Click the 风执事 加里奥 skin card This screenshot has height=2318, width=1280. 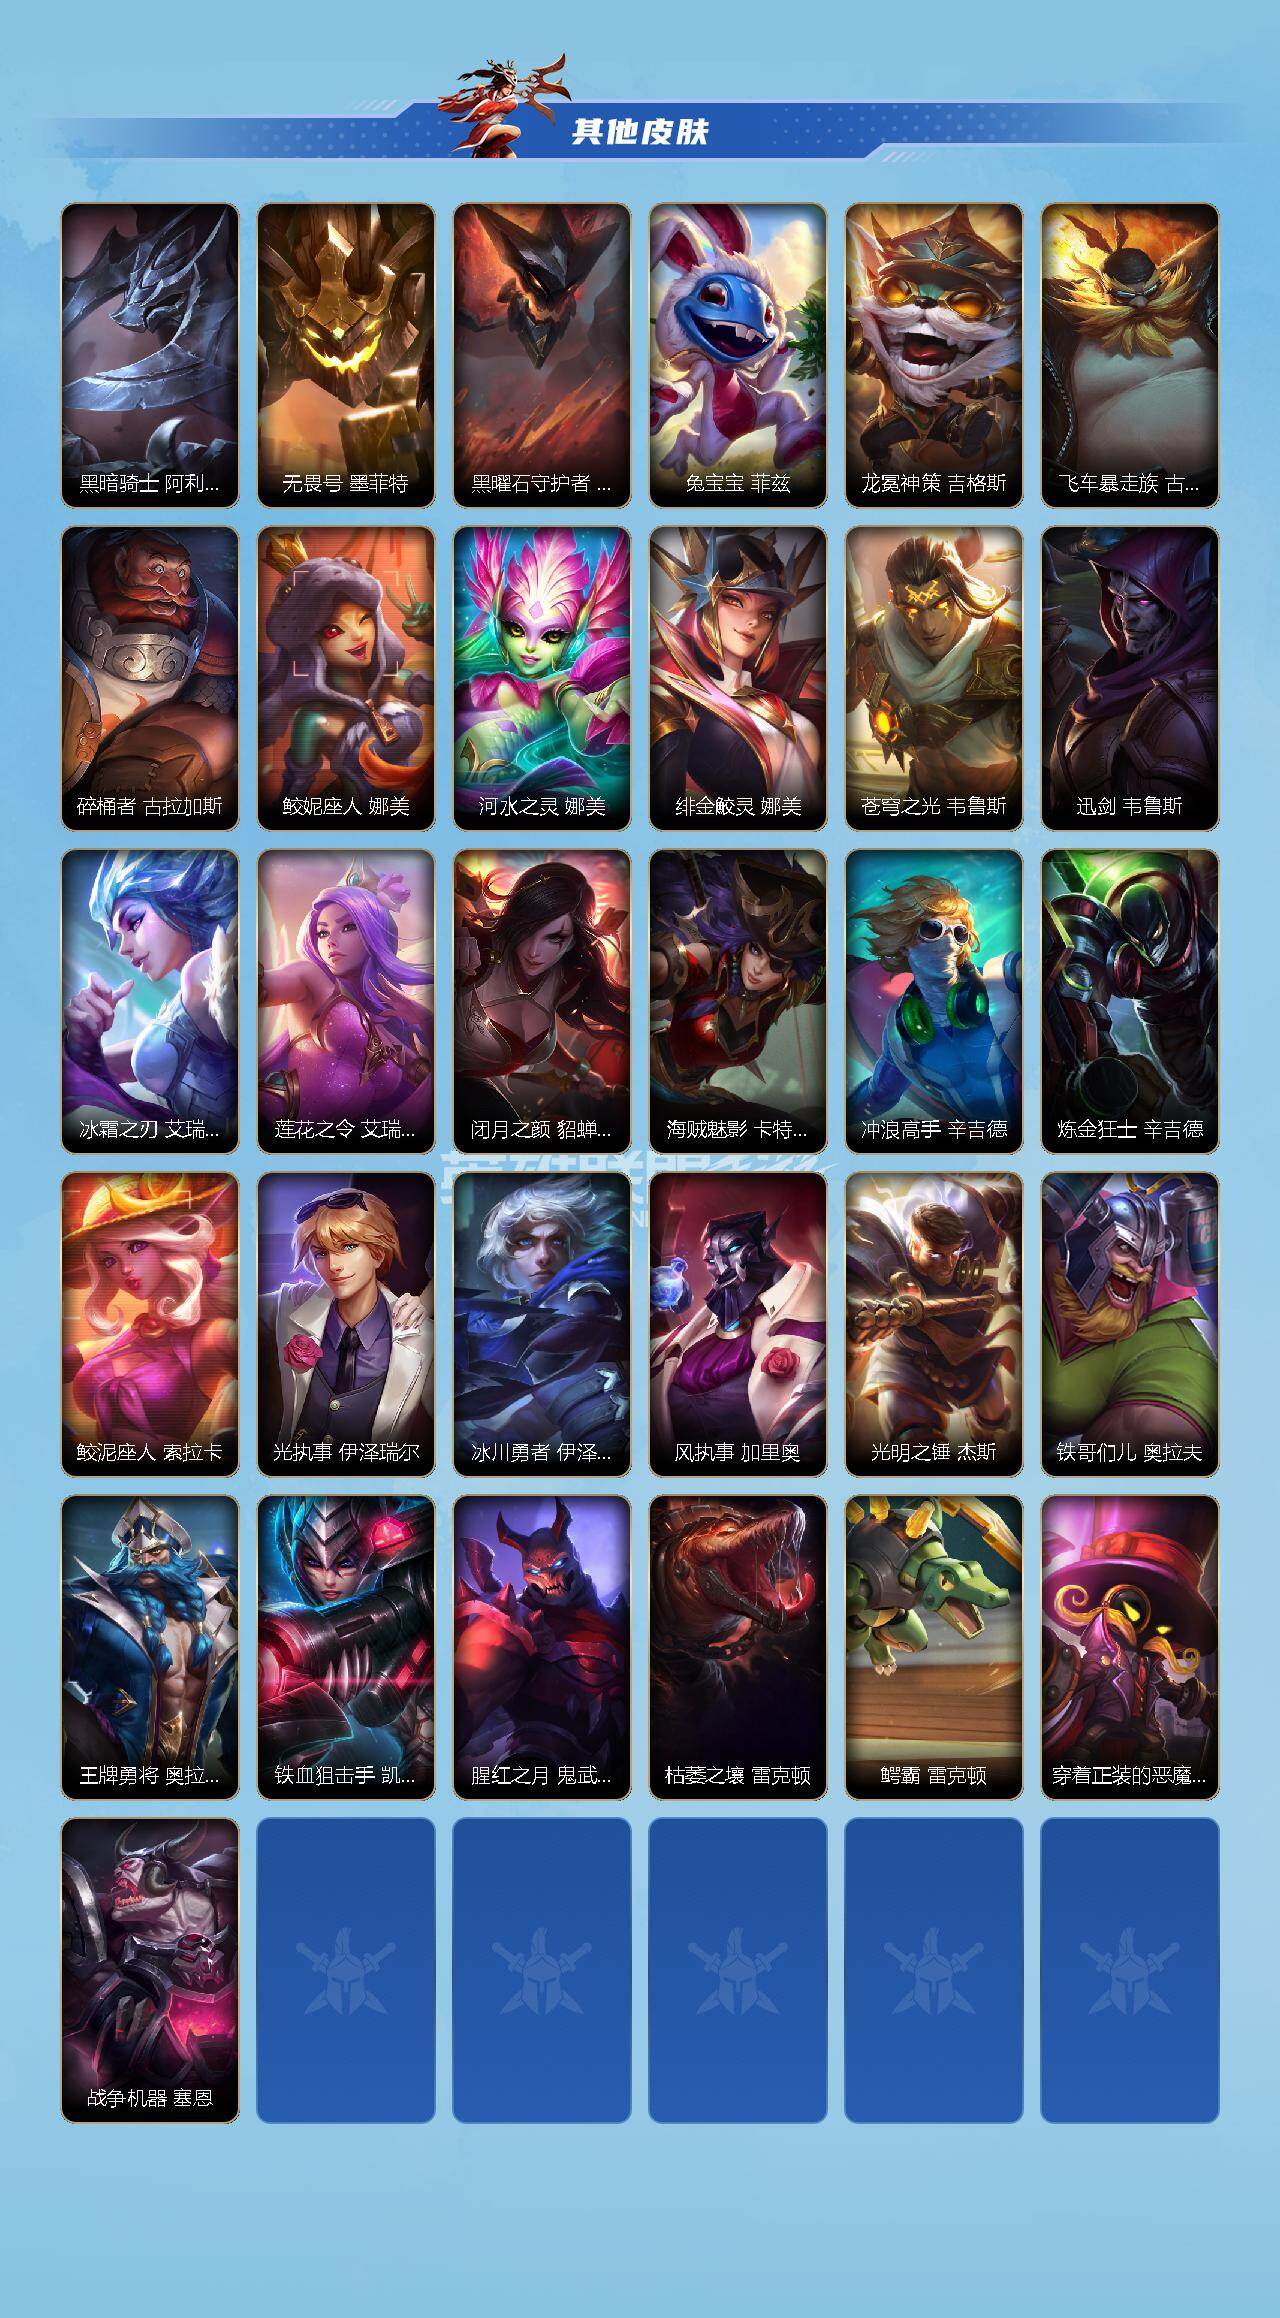738,1324
